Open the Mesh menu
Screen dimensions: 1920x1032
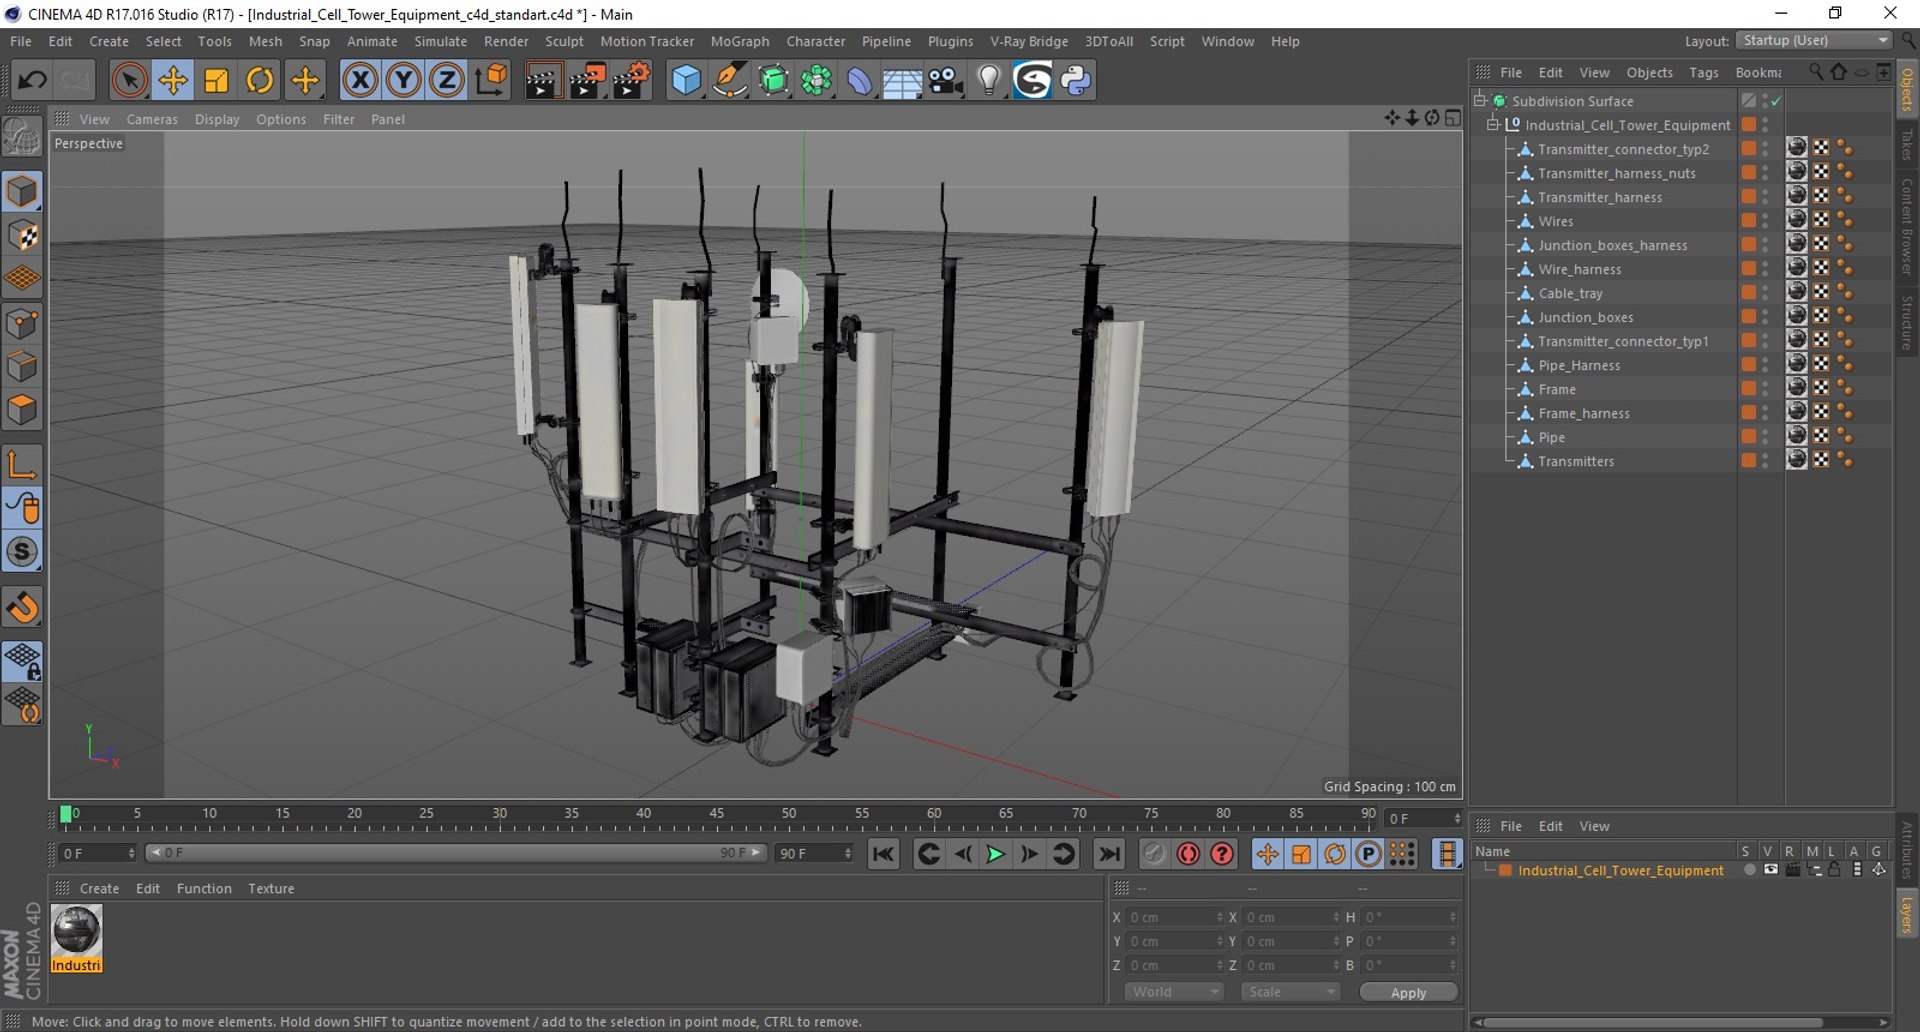pos(265,41)
